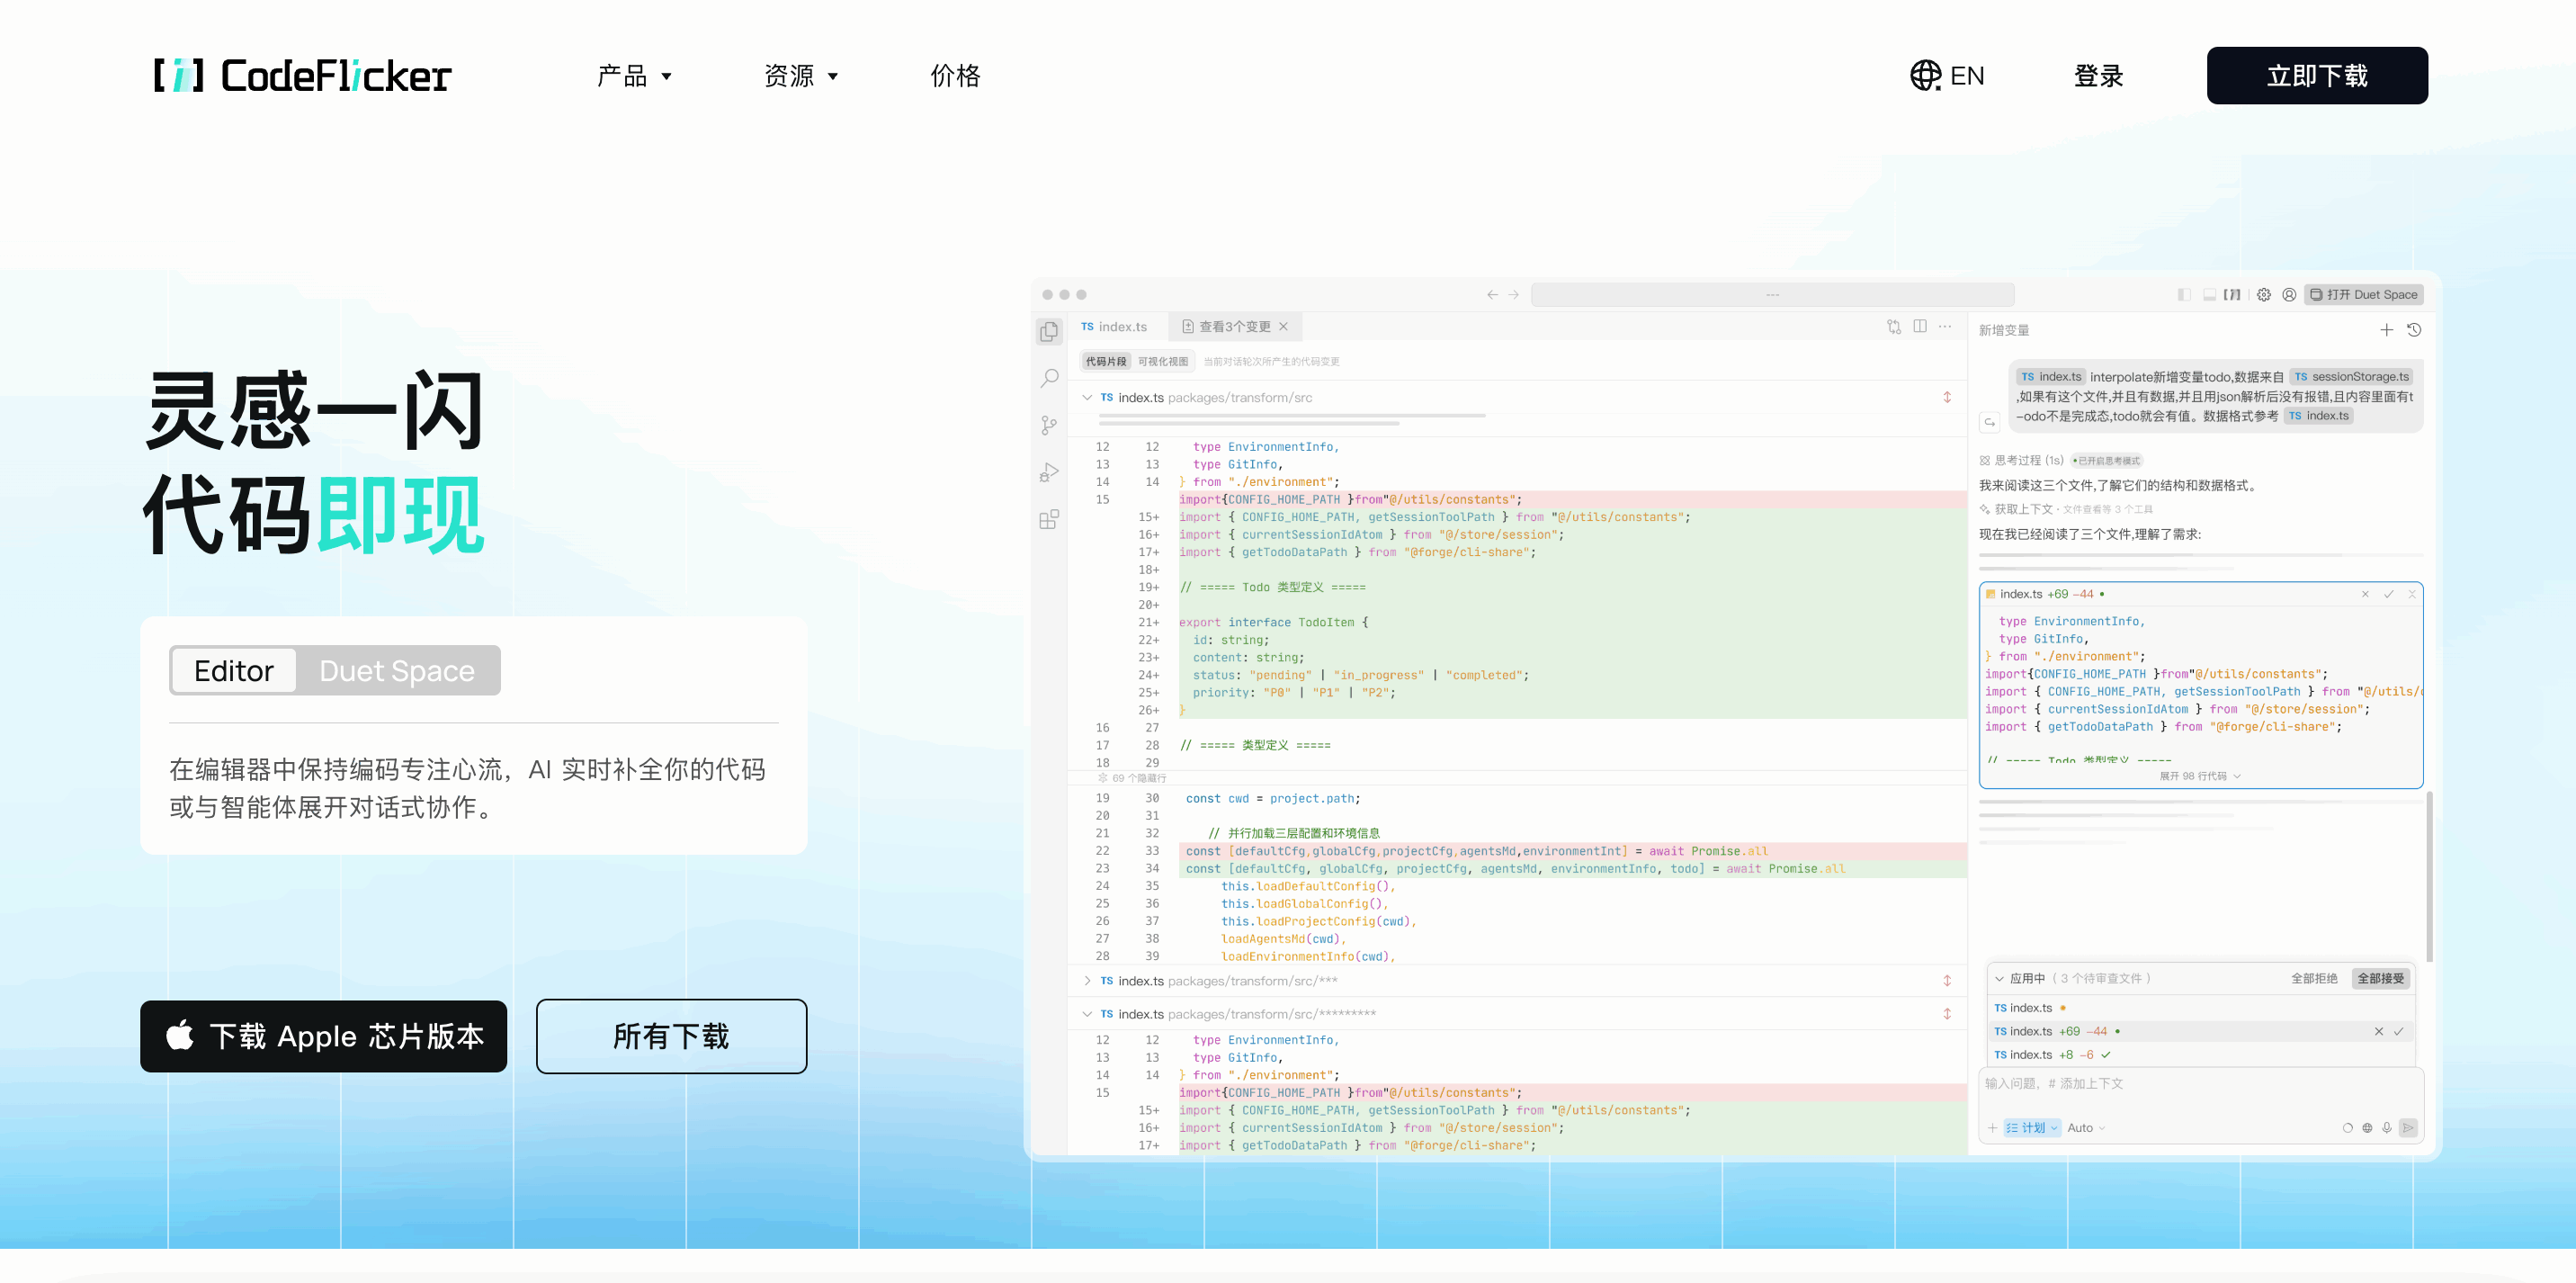Image resolution: width=2576 pixels, height=1283 pixels.
Task: Accept change checkmark in index.ts code card
Action: click(2389, 594)
